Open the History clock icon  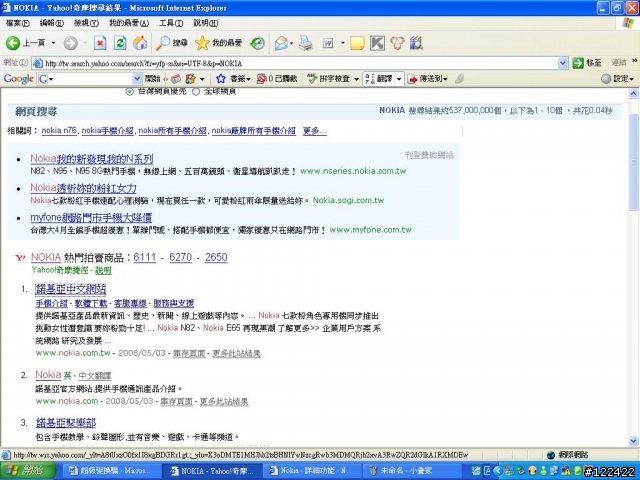point(258,43)
